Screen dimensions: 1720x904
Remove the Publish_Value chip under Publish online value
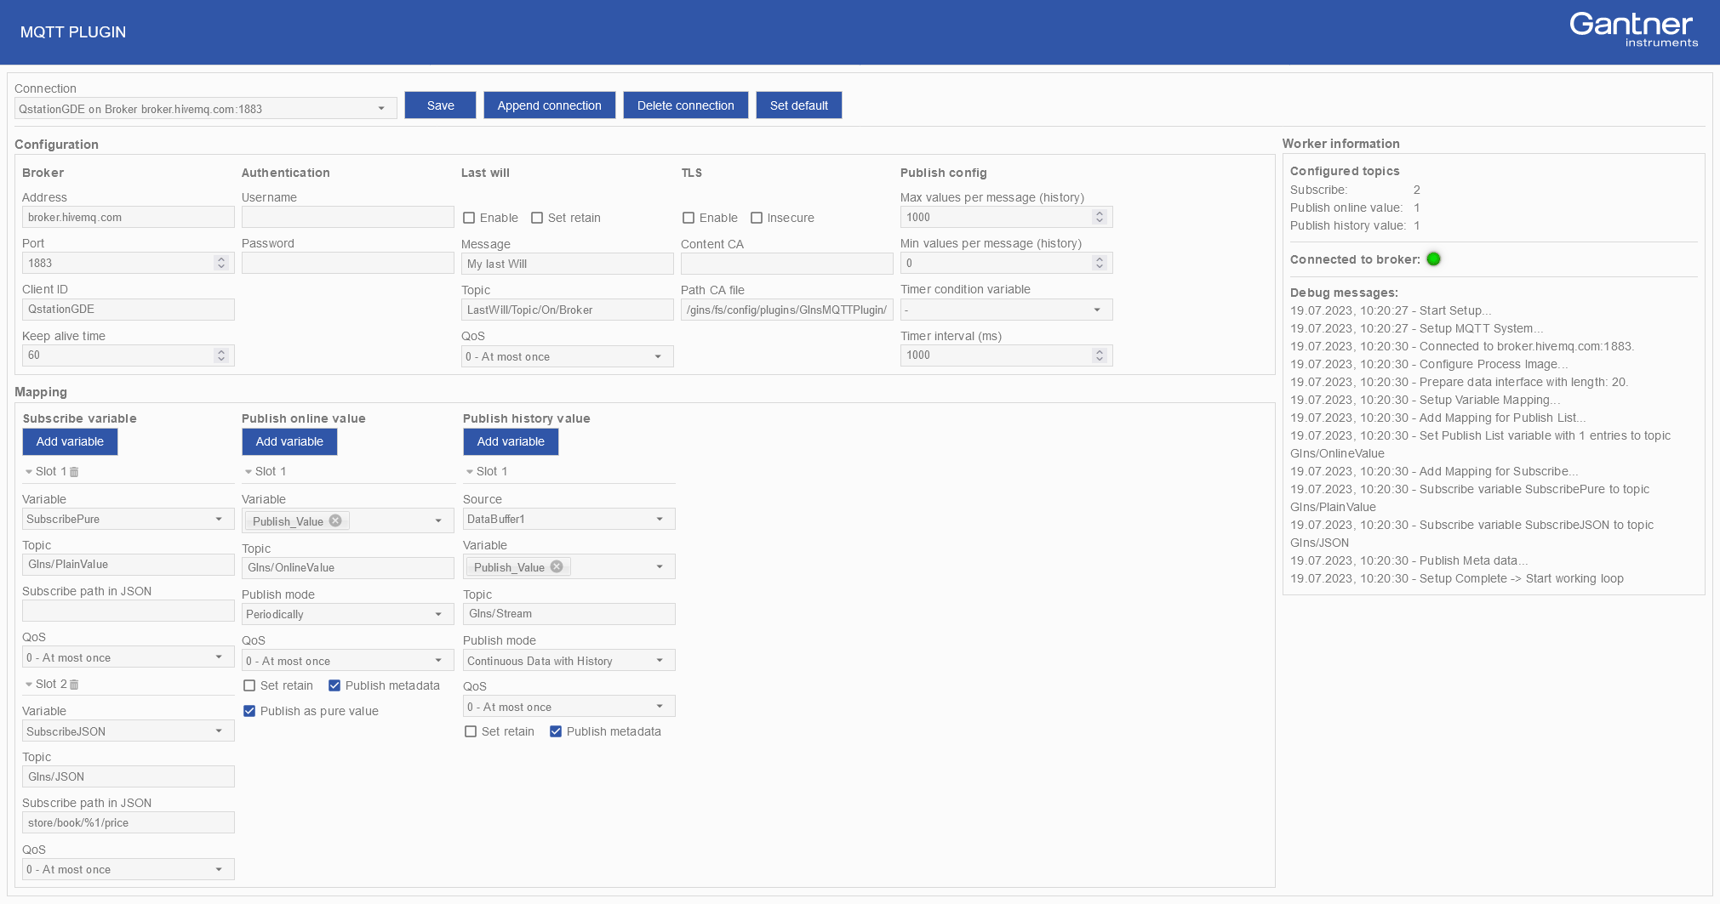point(335,520)
